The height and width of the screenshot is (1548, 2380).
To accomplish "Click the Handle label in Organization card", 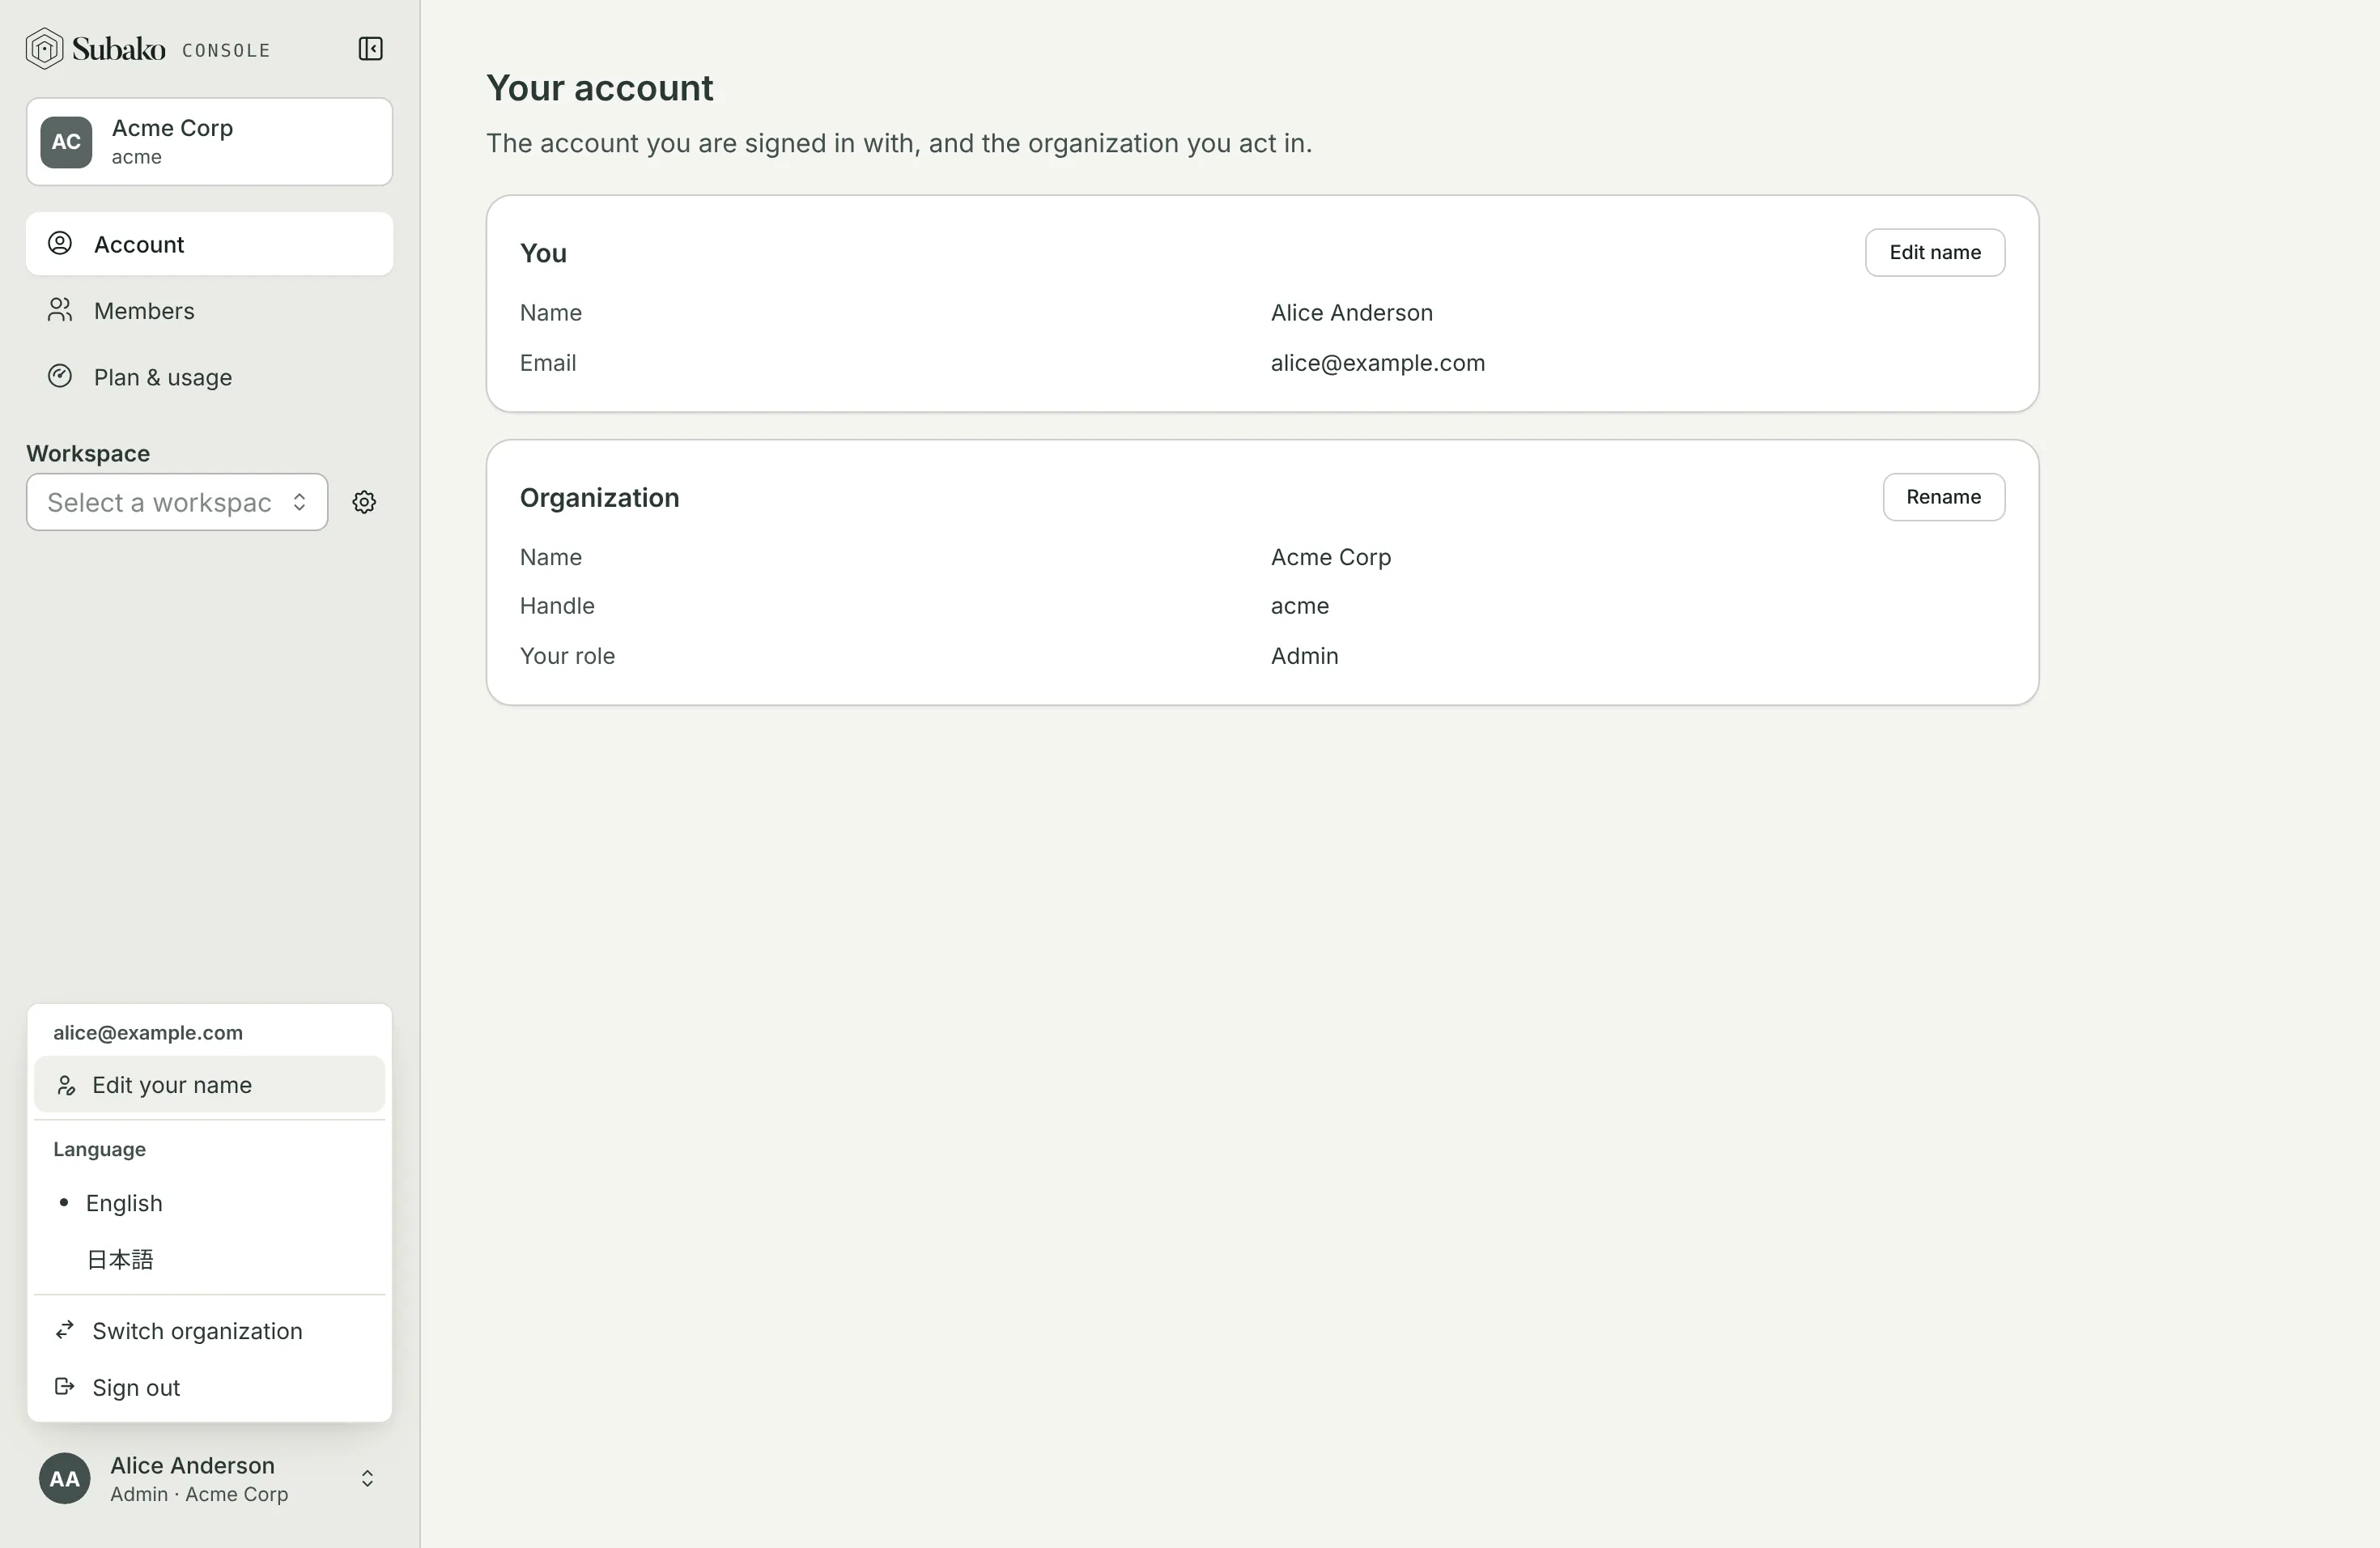I will point(557,606).
